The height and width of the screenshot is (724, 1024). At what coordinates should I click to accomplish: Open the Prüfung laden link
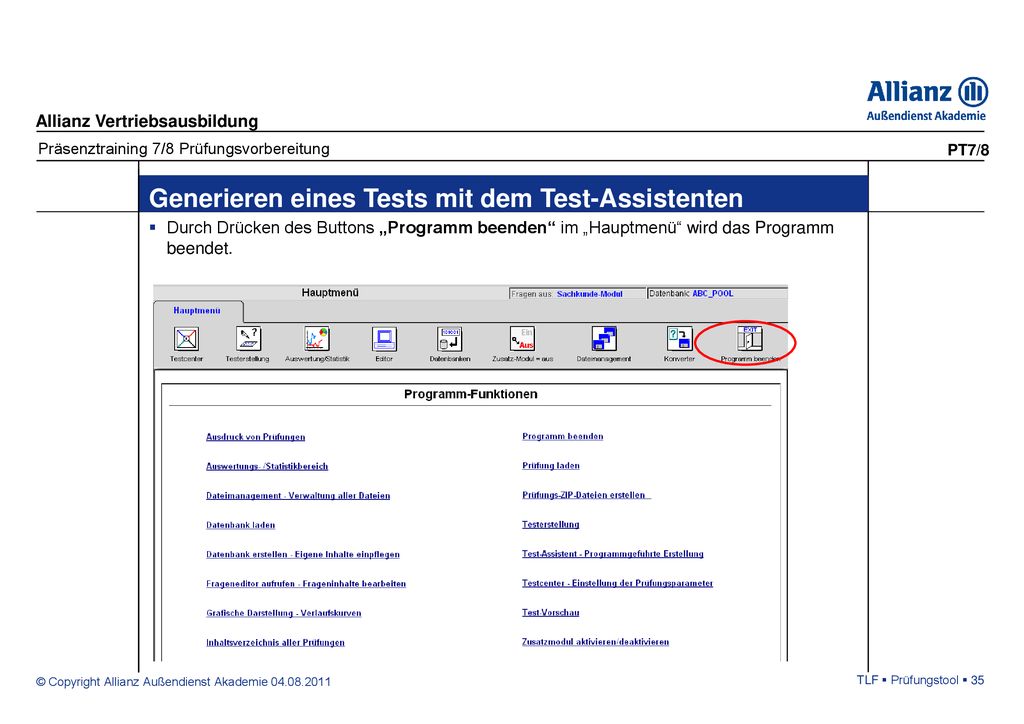551,465
